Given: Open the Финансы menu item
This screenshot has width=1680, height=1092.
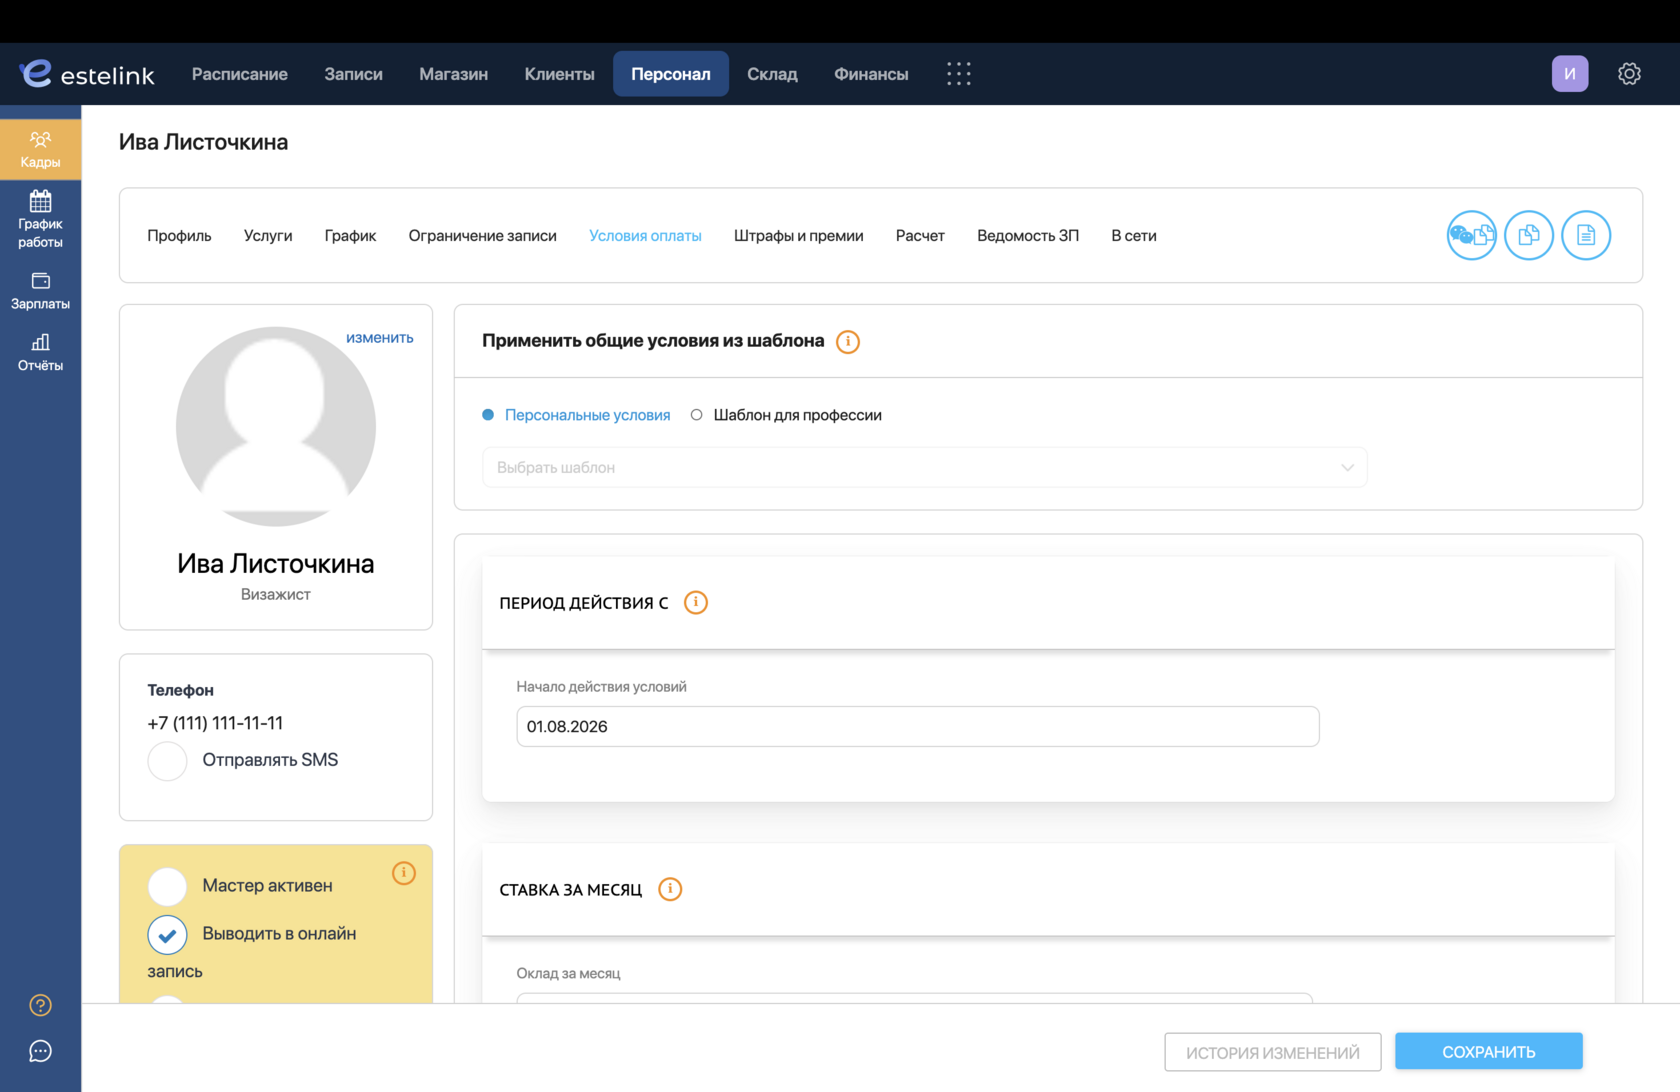Looking at the screenshot, I should [871, 74].
